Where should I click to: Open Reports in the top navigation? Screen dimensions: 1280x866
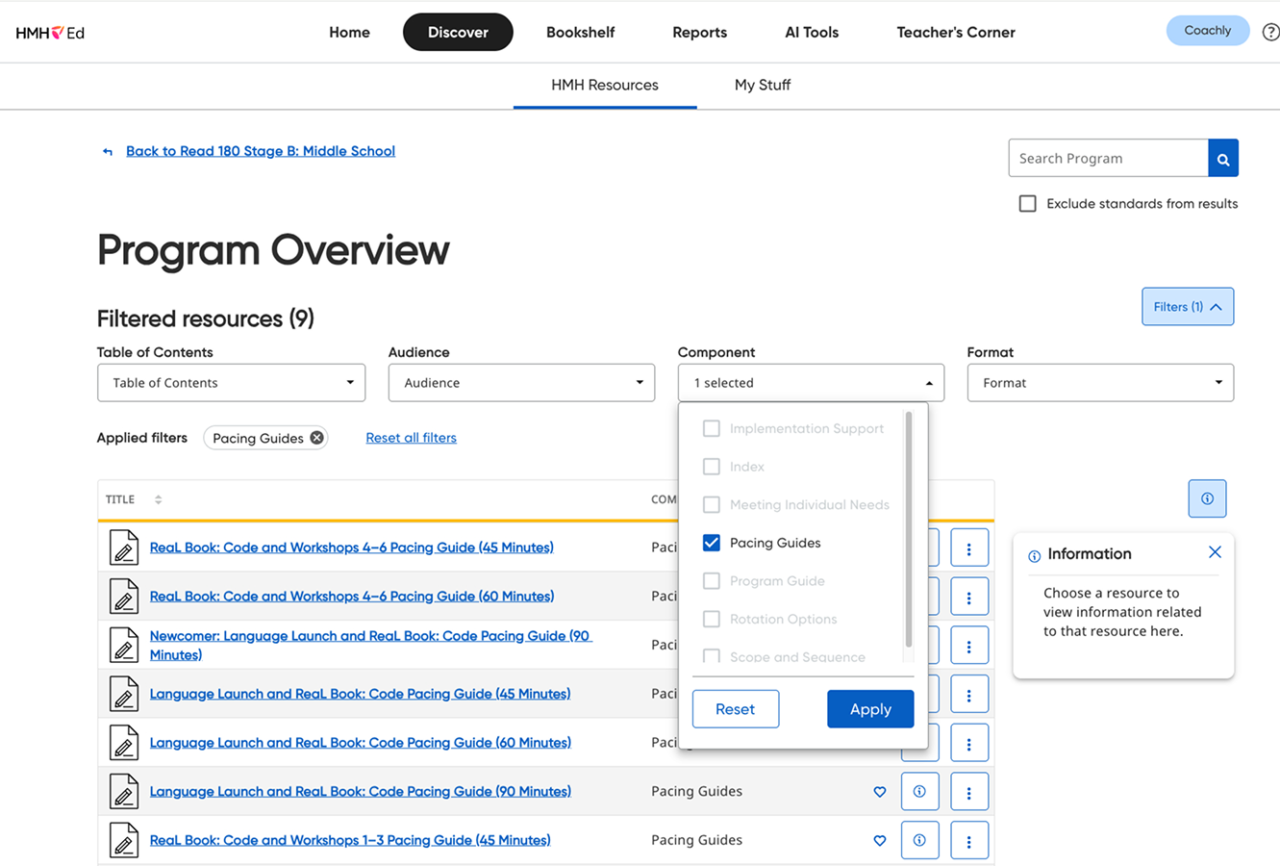[x=700, y=32]
